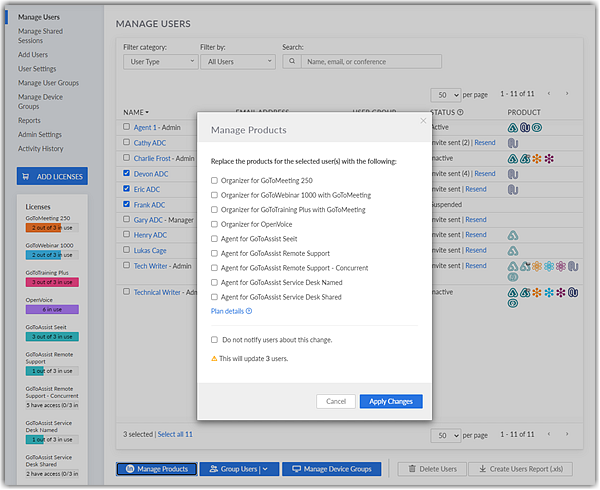Open the top per page count dropdown

tap(450, 93)
